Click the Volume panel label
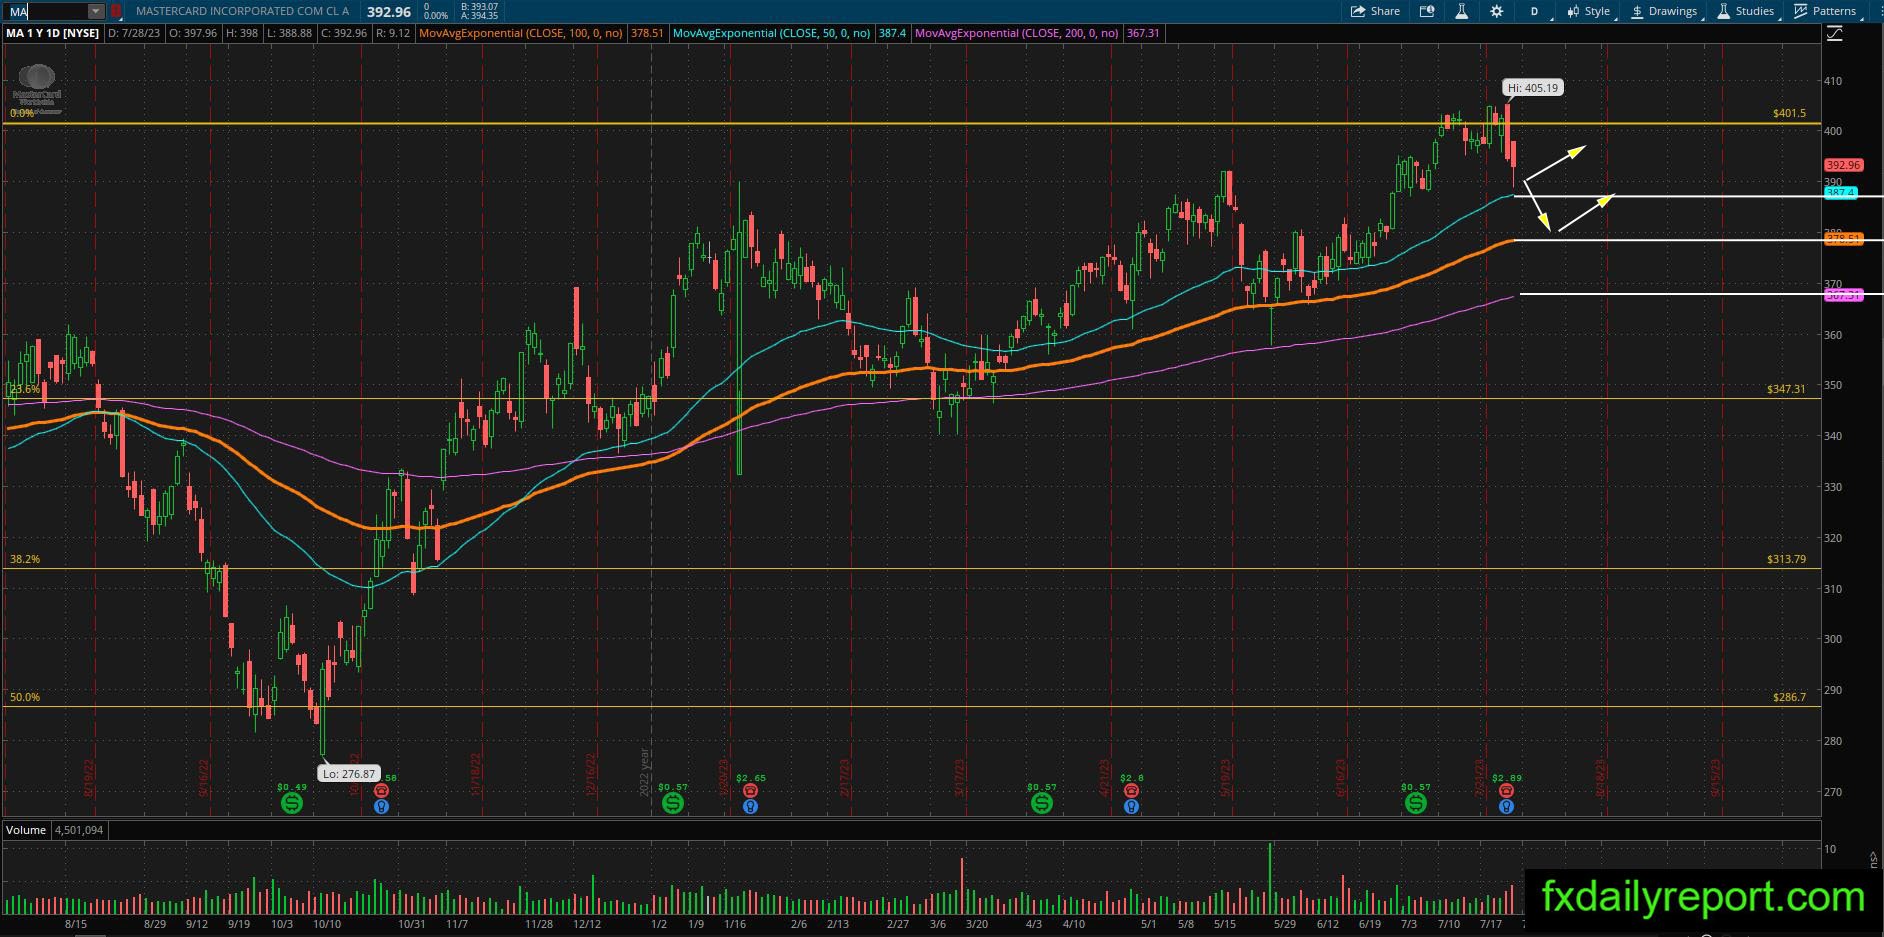Screen dimensions: 1884x937 coord(26,830)
